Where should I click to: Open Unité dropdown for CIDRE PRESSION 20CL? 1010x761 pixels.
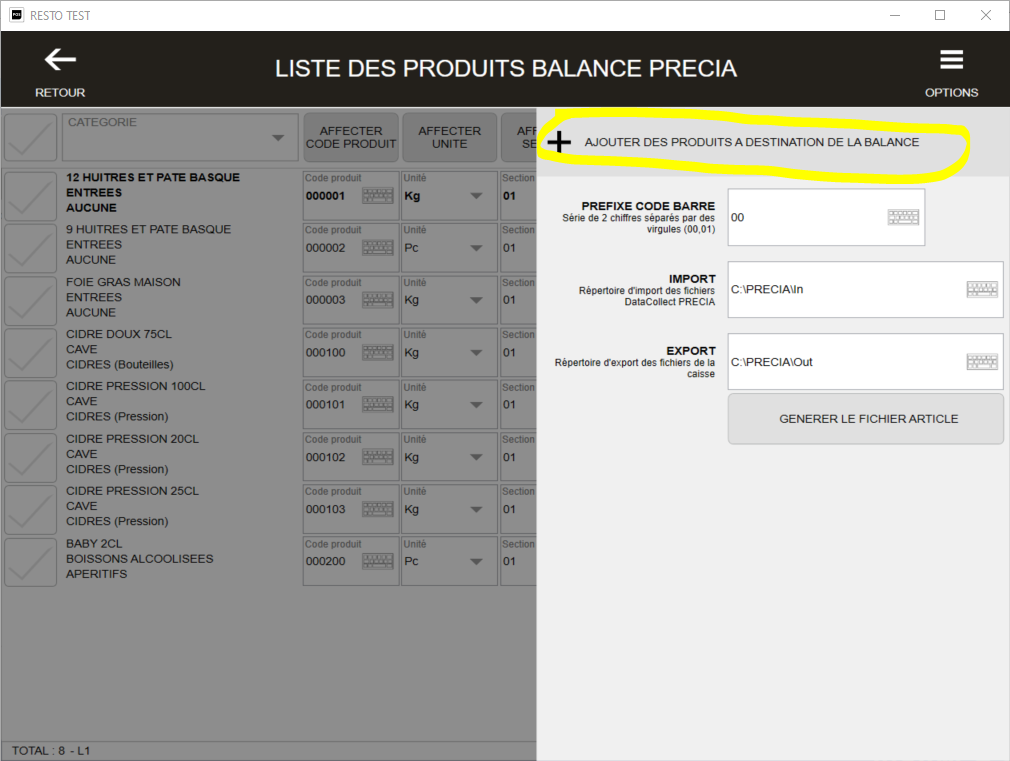[449, 457]
